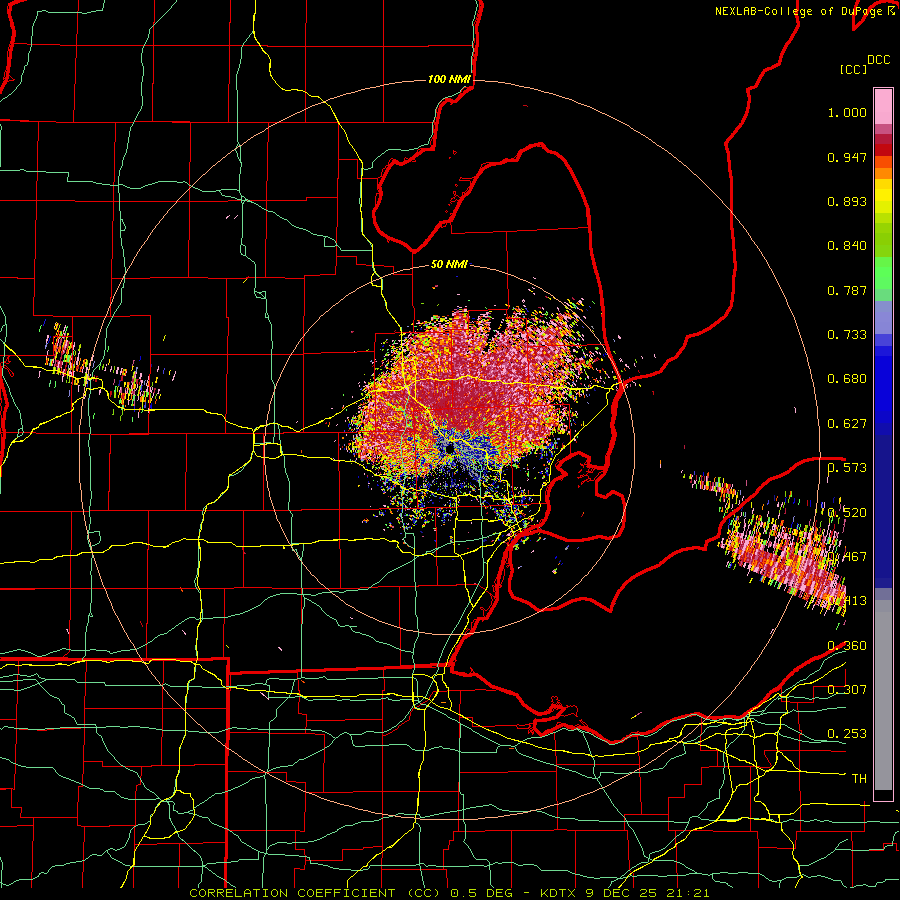The width and height of the screenshot is (900, 900).
Task: Click the [CC] legend unit label
Action: (x=853, y=69)
